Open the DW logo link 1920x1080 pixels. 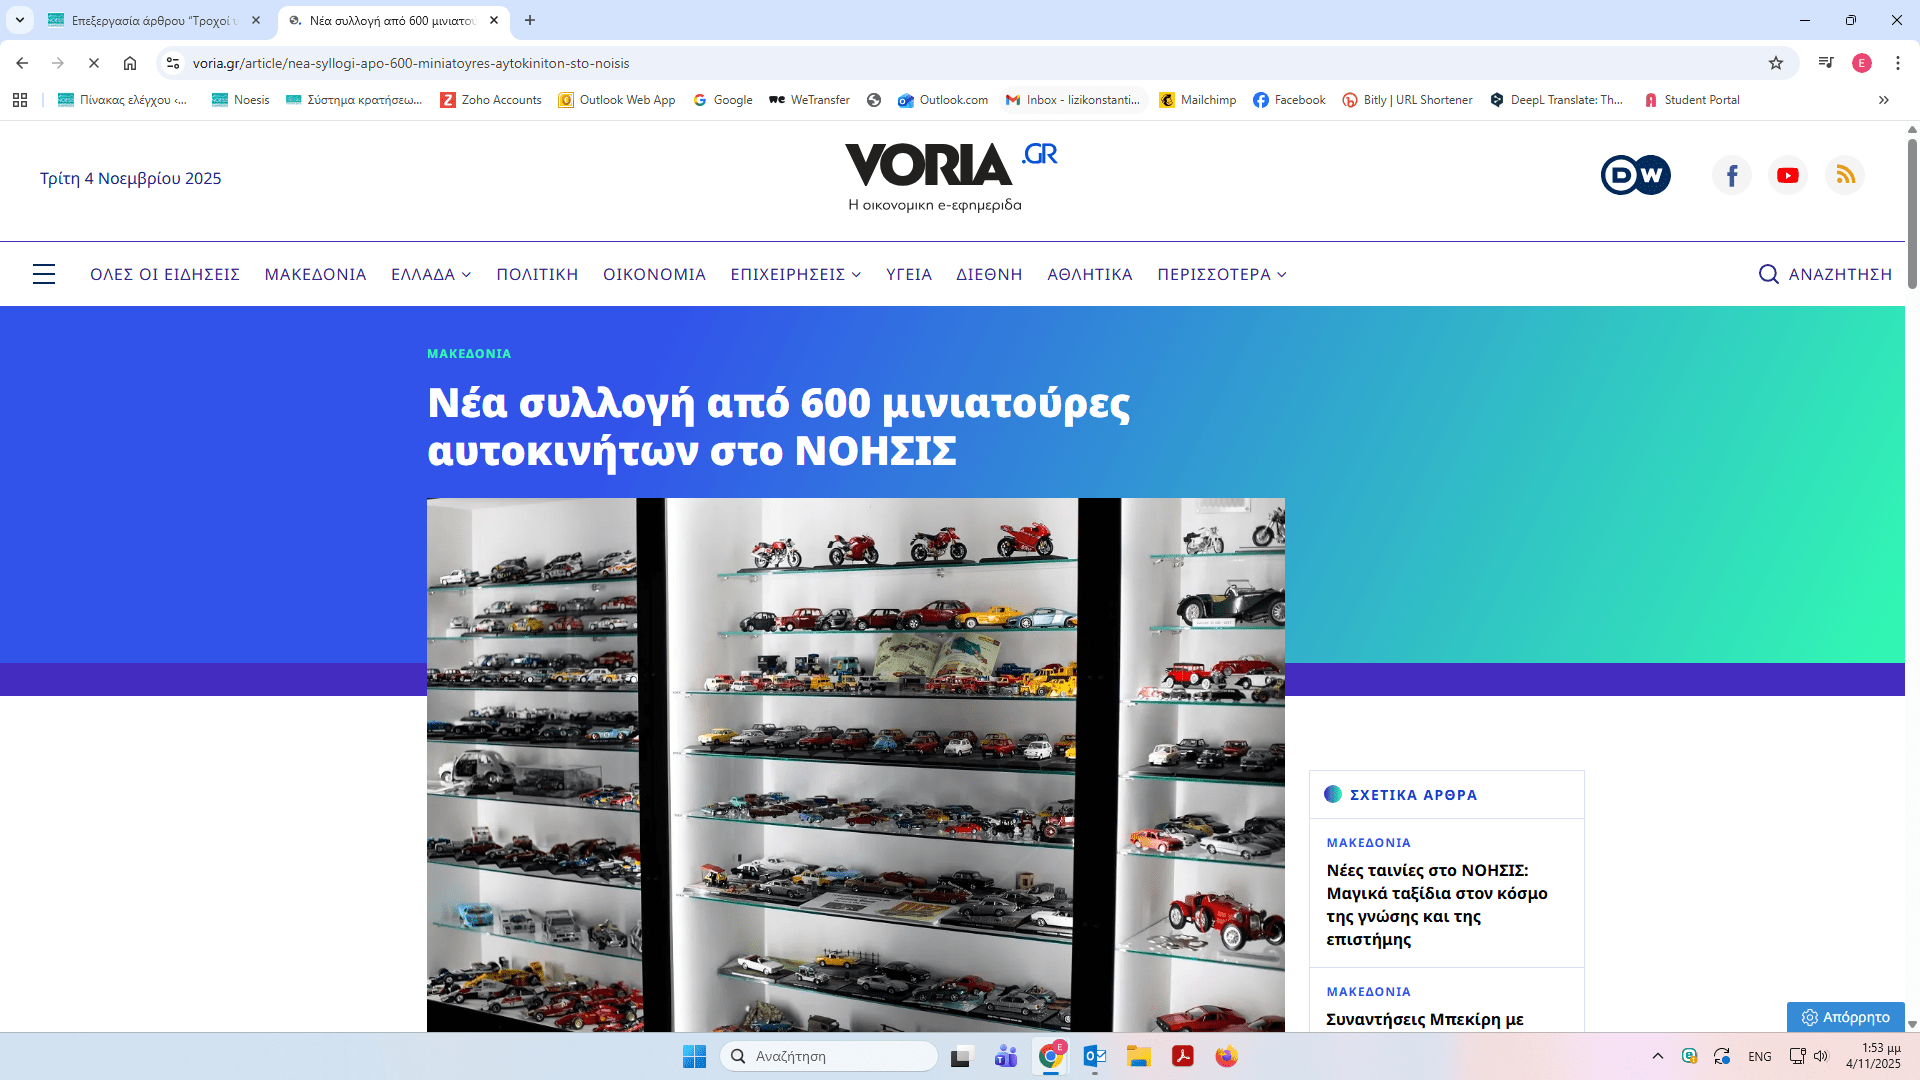[x=1635, y=176]
